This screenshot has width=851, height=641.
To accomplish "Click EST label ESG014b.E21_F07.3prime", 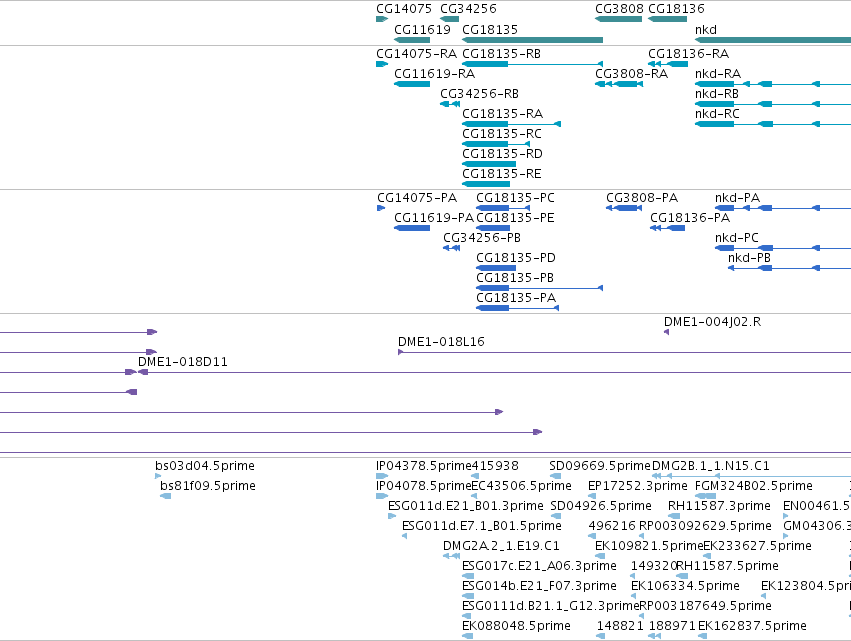I will tap(539, 587).
